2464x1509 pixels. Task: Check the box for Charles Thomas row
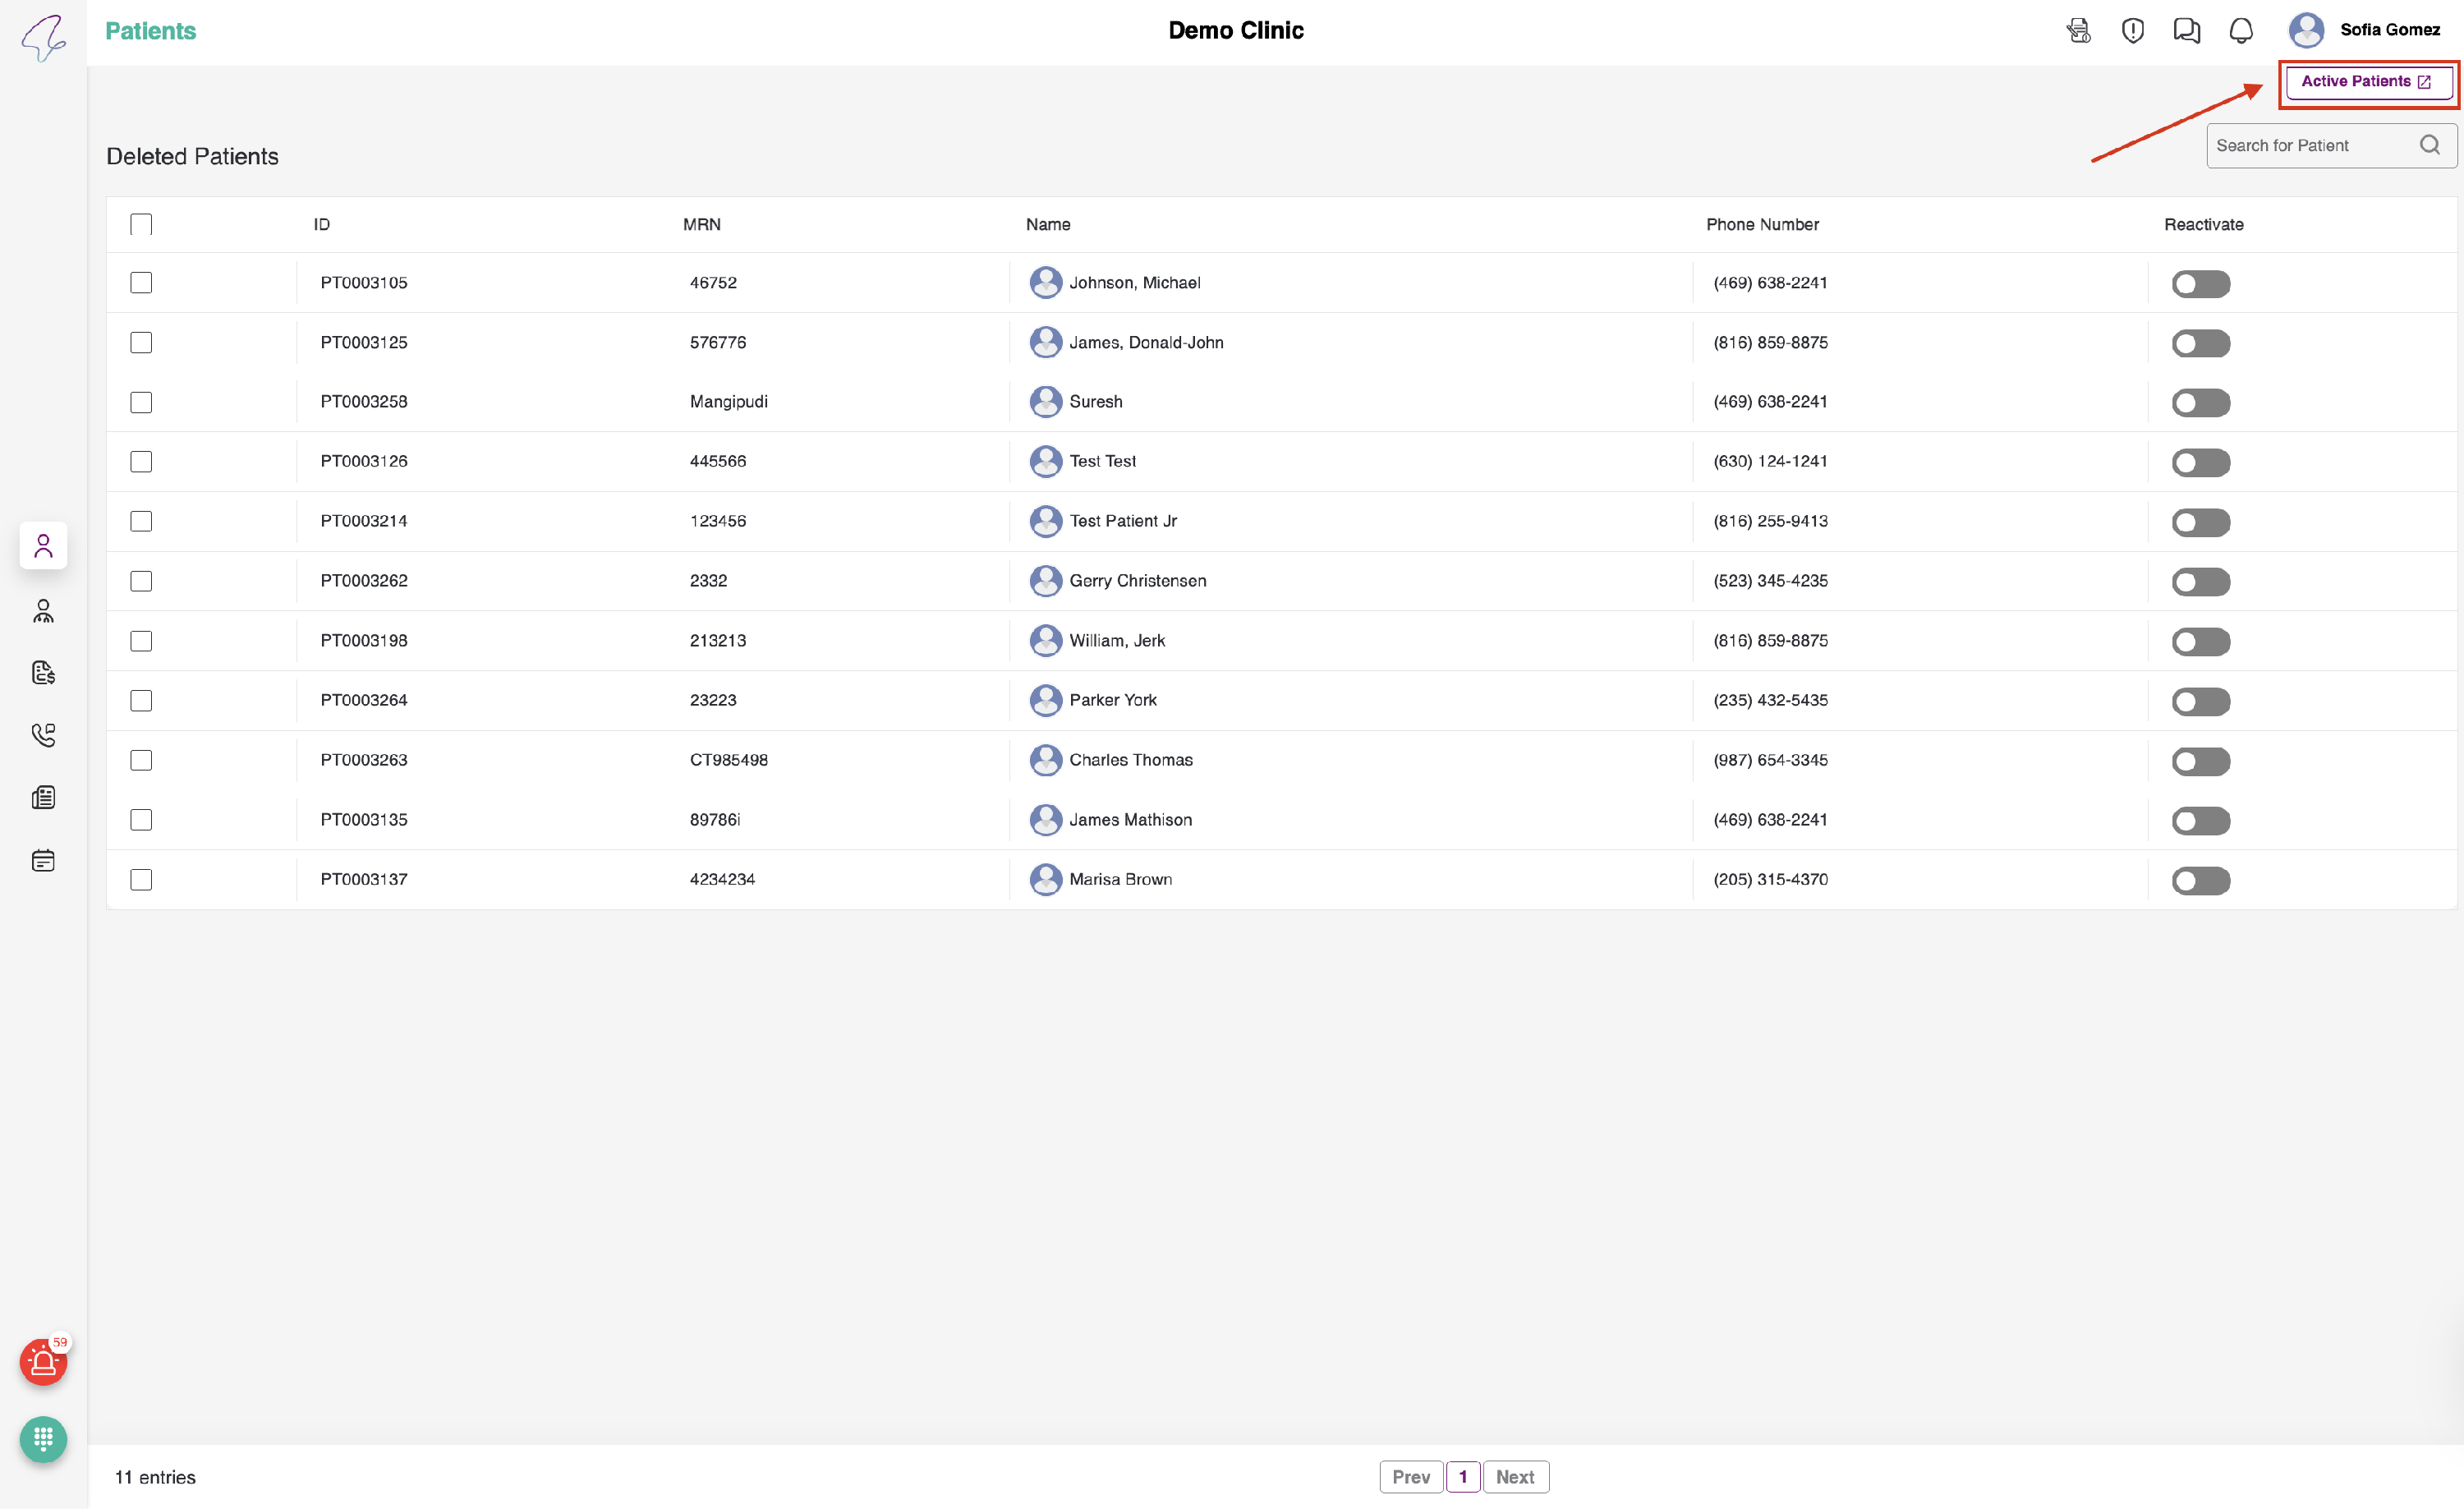point(141,760)
